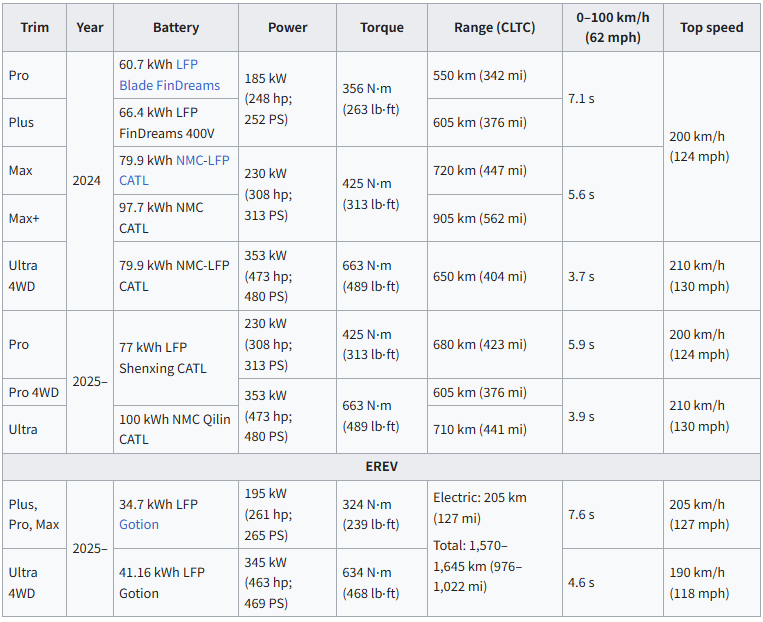Image resolution: width=763 pixels, height=622 pixels.
Task: Select the Power column header
Action: (288, 27)
